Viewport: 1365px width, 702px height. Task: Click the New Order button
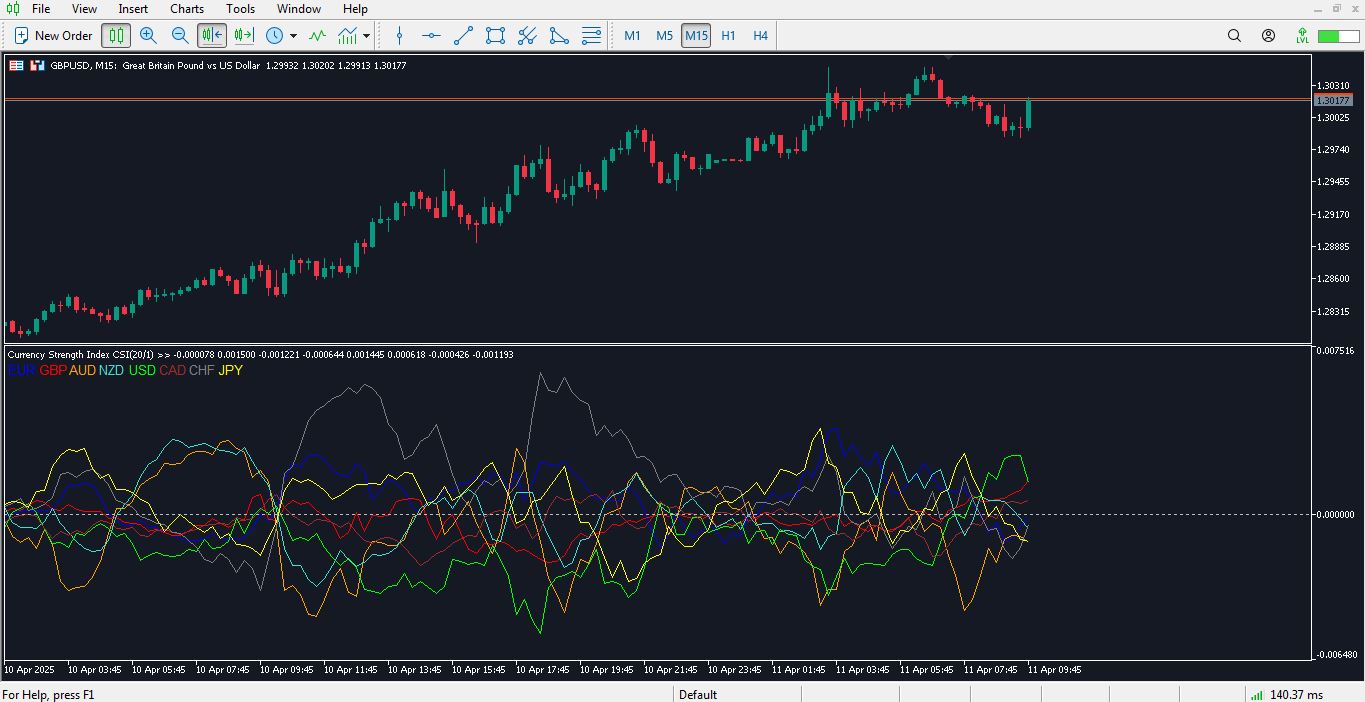(52, 35)
